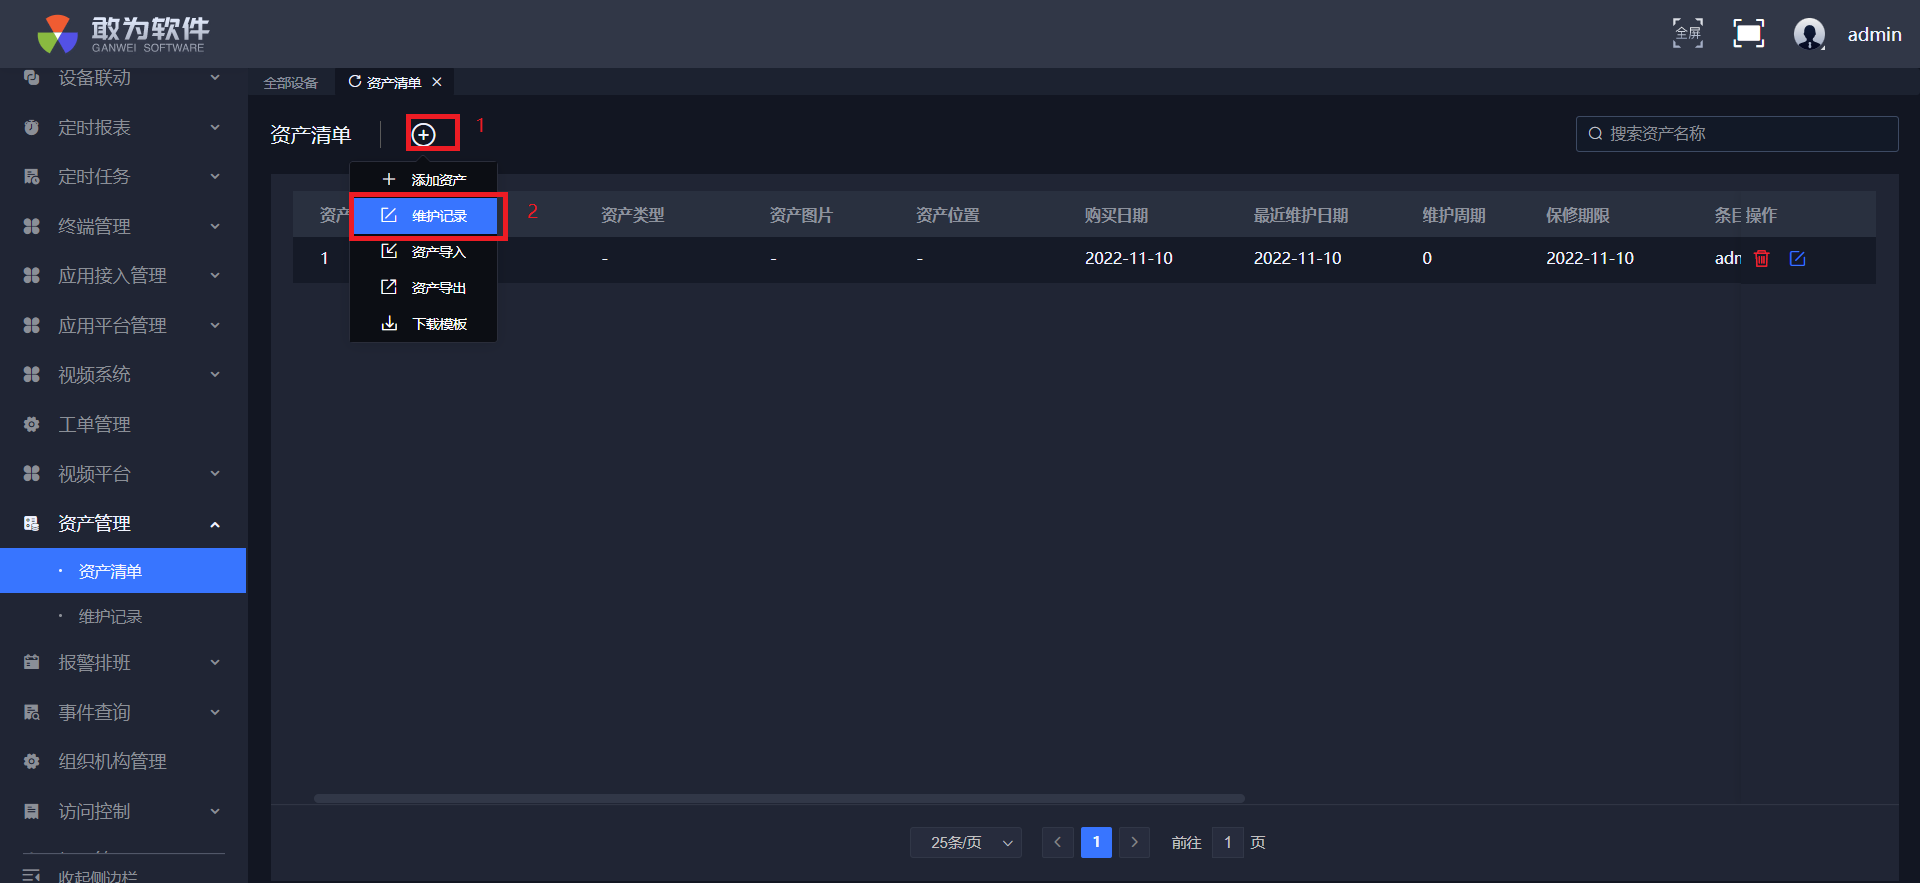
Task: Click the 资产图片 column header
Action: pos(801,215)
